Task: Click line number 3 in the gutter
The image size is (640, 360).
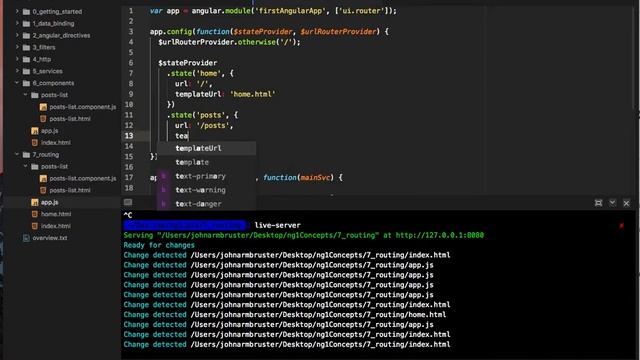Action: click(x=131, y=31)
